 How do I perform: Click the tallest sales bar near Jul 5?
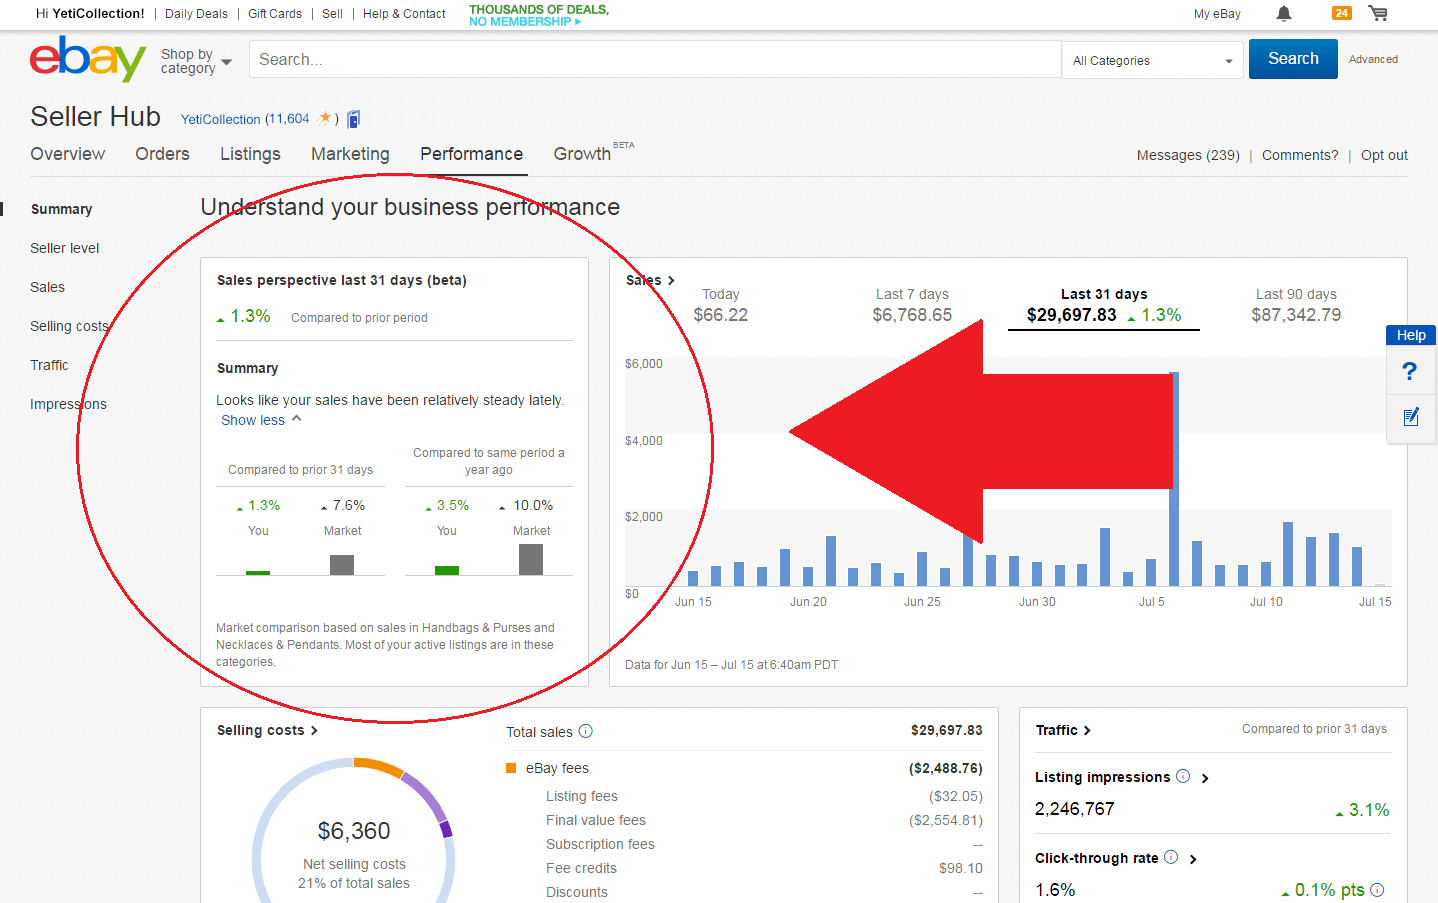click(1174, 478)
